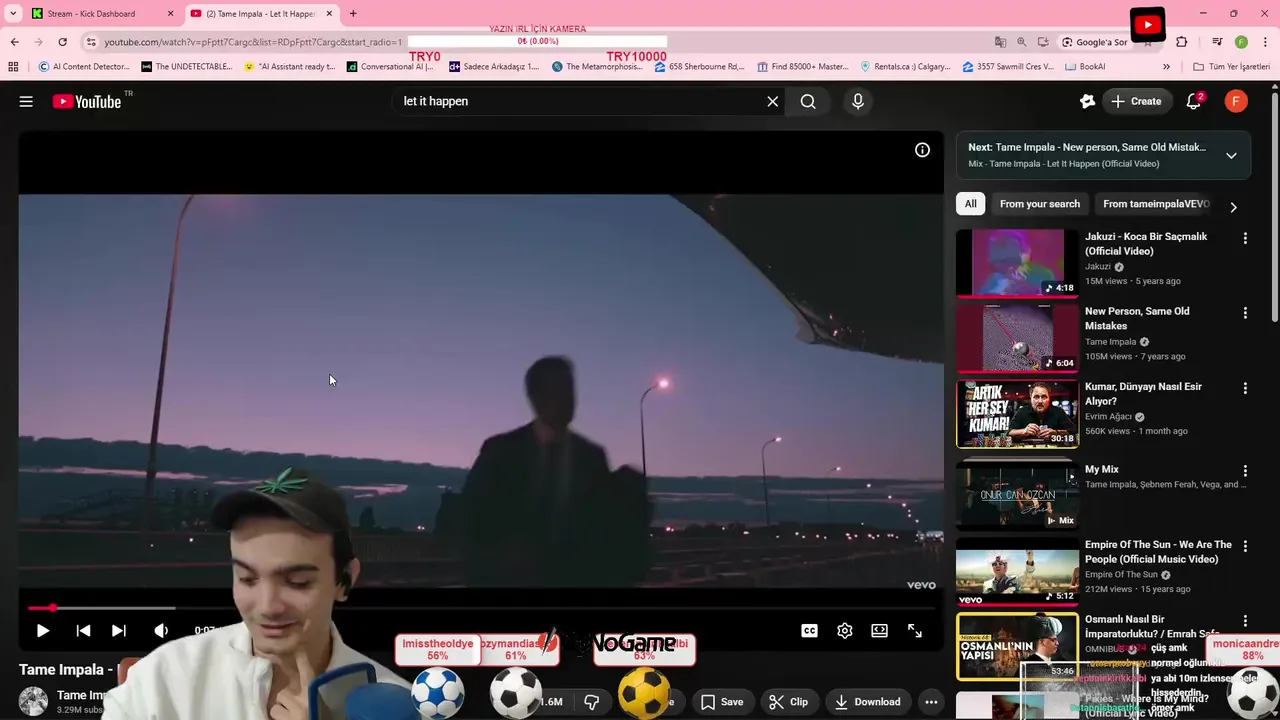Start voice search with the microphone
1280x720 pixels.
[857, 101]
